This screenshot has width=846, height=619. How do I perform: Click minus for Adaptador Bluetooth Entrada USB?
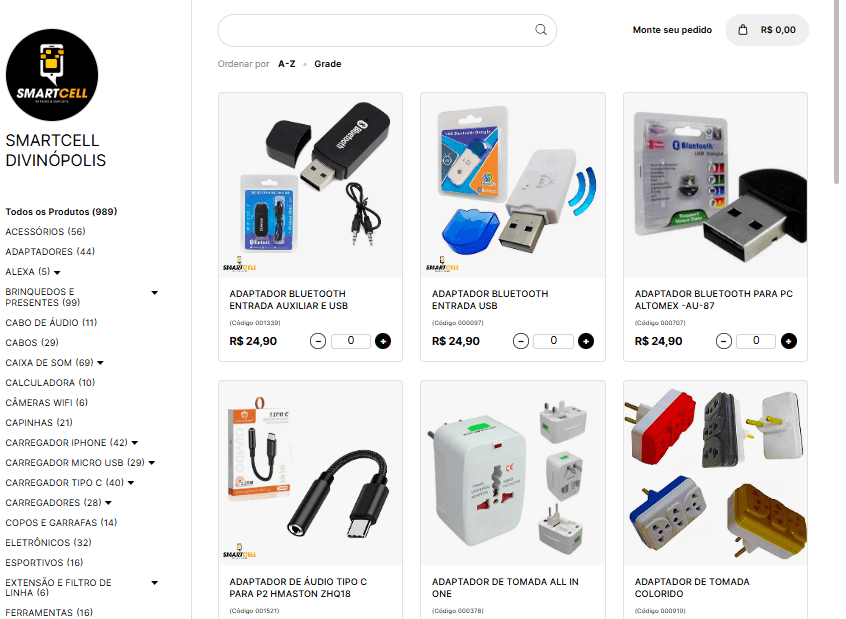pos(521,341)
